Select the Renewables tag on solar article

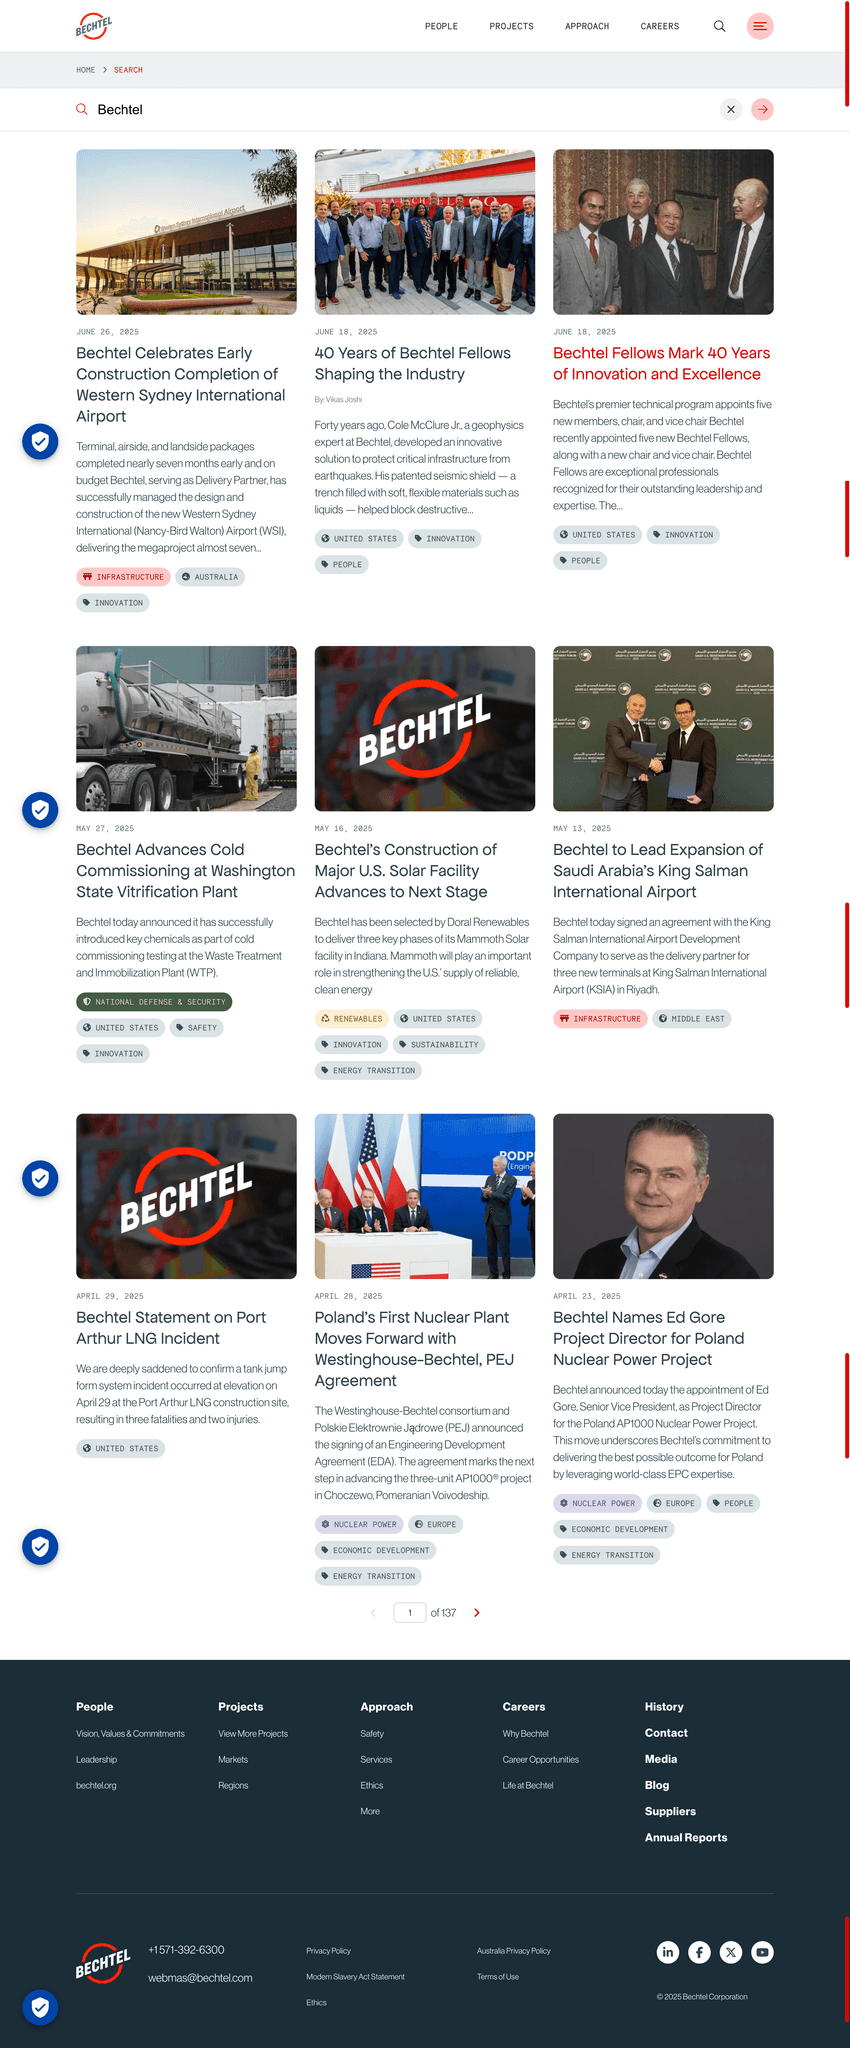tap(350, 1019)
